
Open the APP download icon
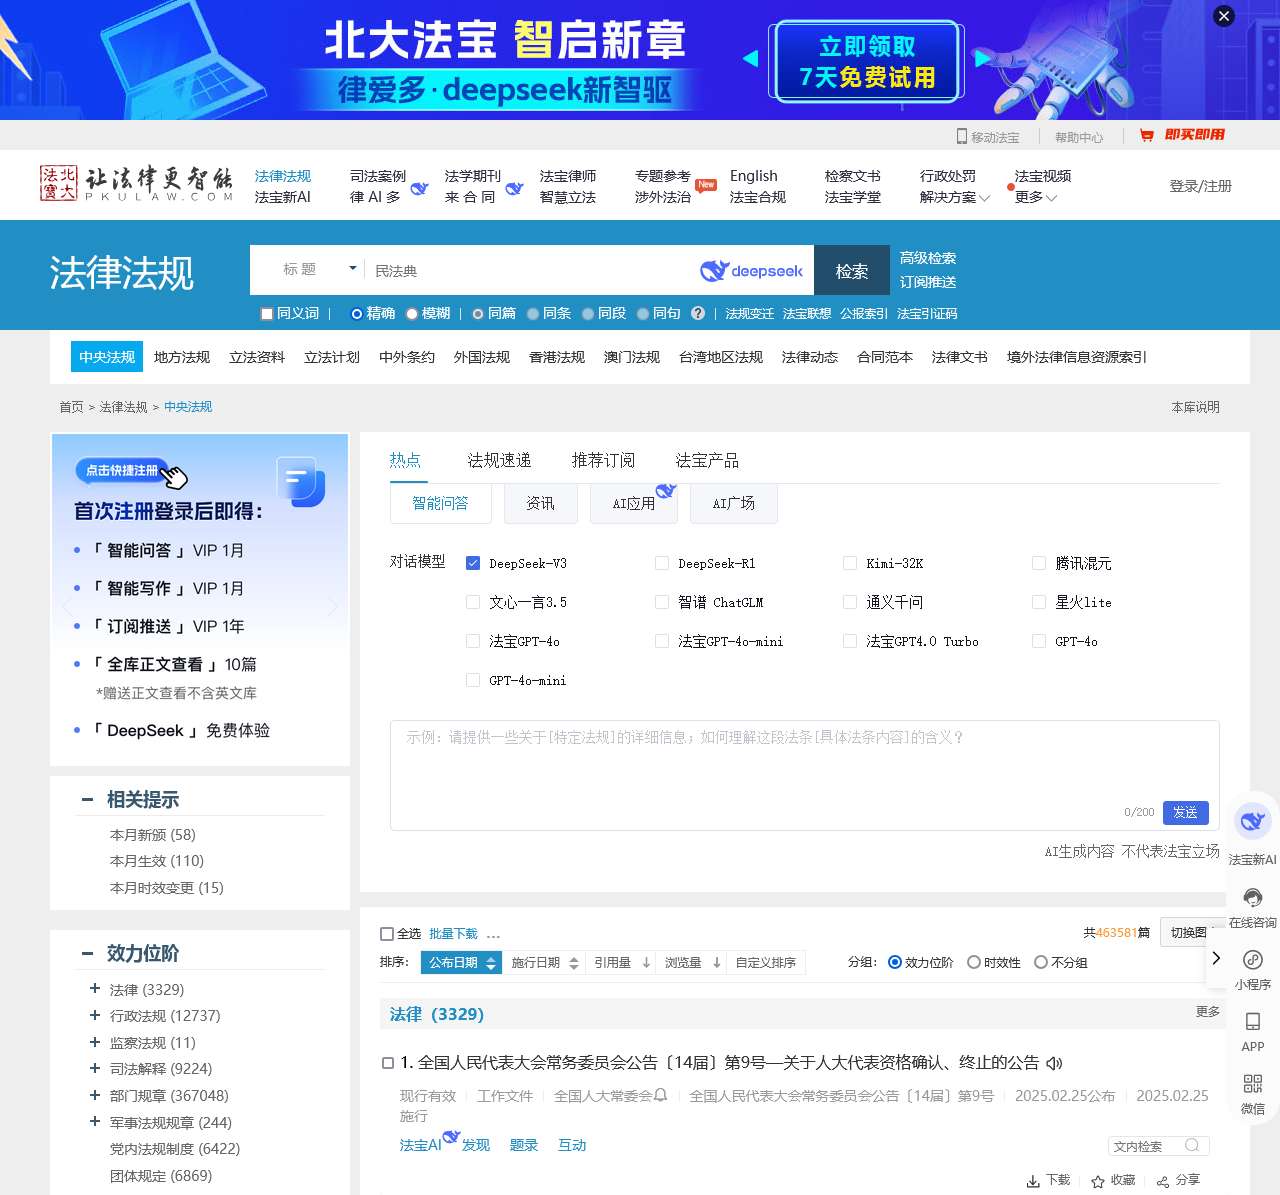click(x=1253, y=1021)
